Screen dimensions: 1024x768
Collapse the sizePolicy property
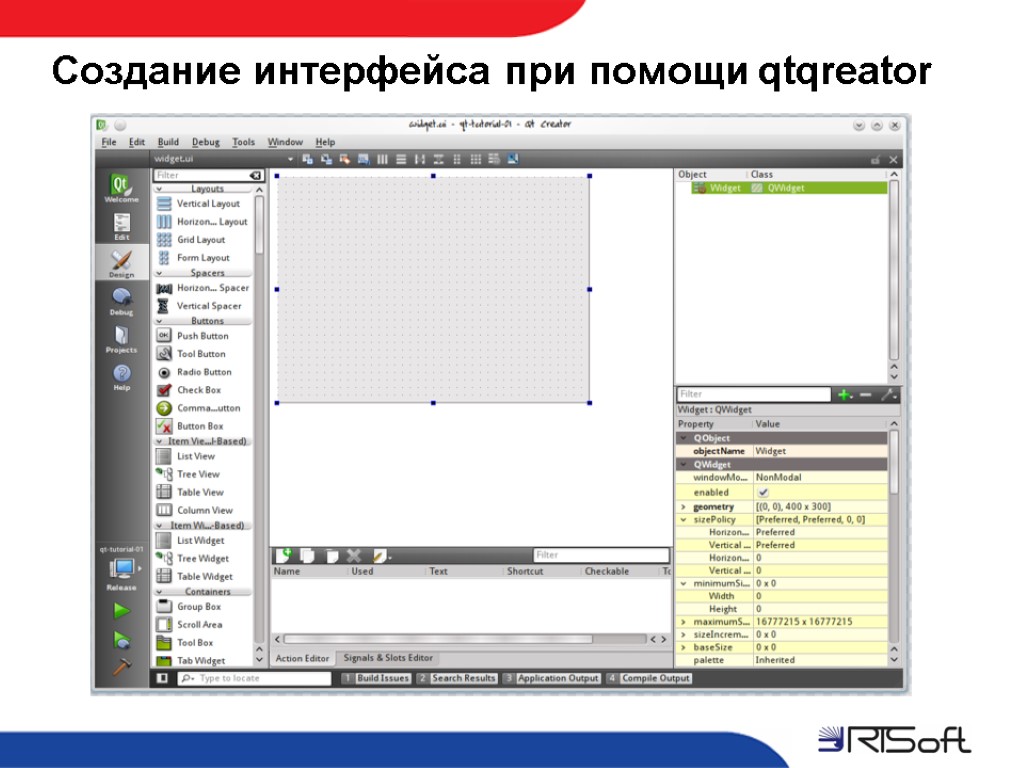[x=683, y=520]
